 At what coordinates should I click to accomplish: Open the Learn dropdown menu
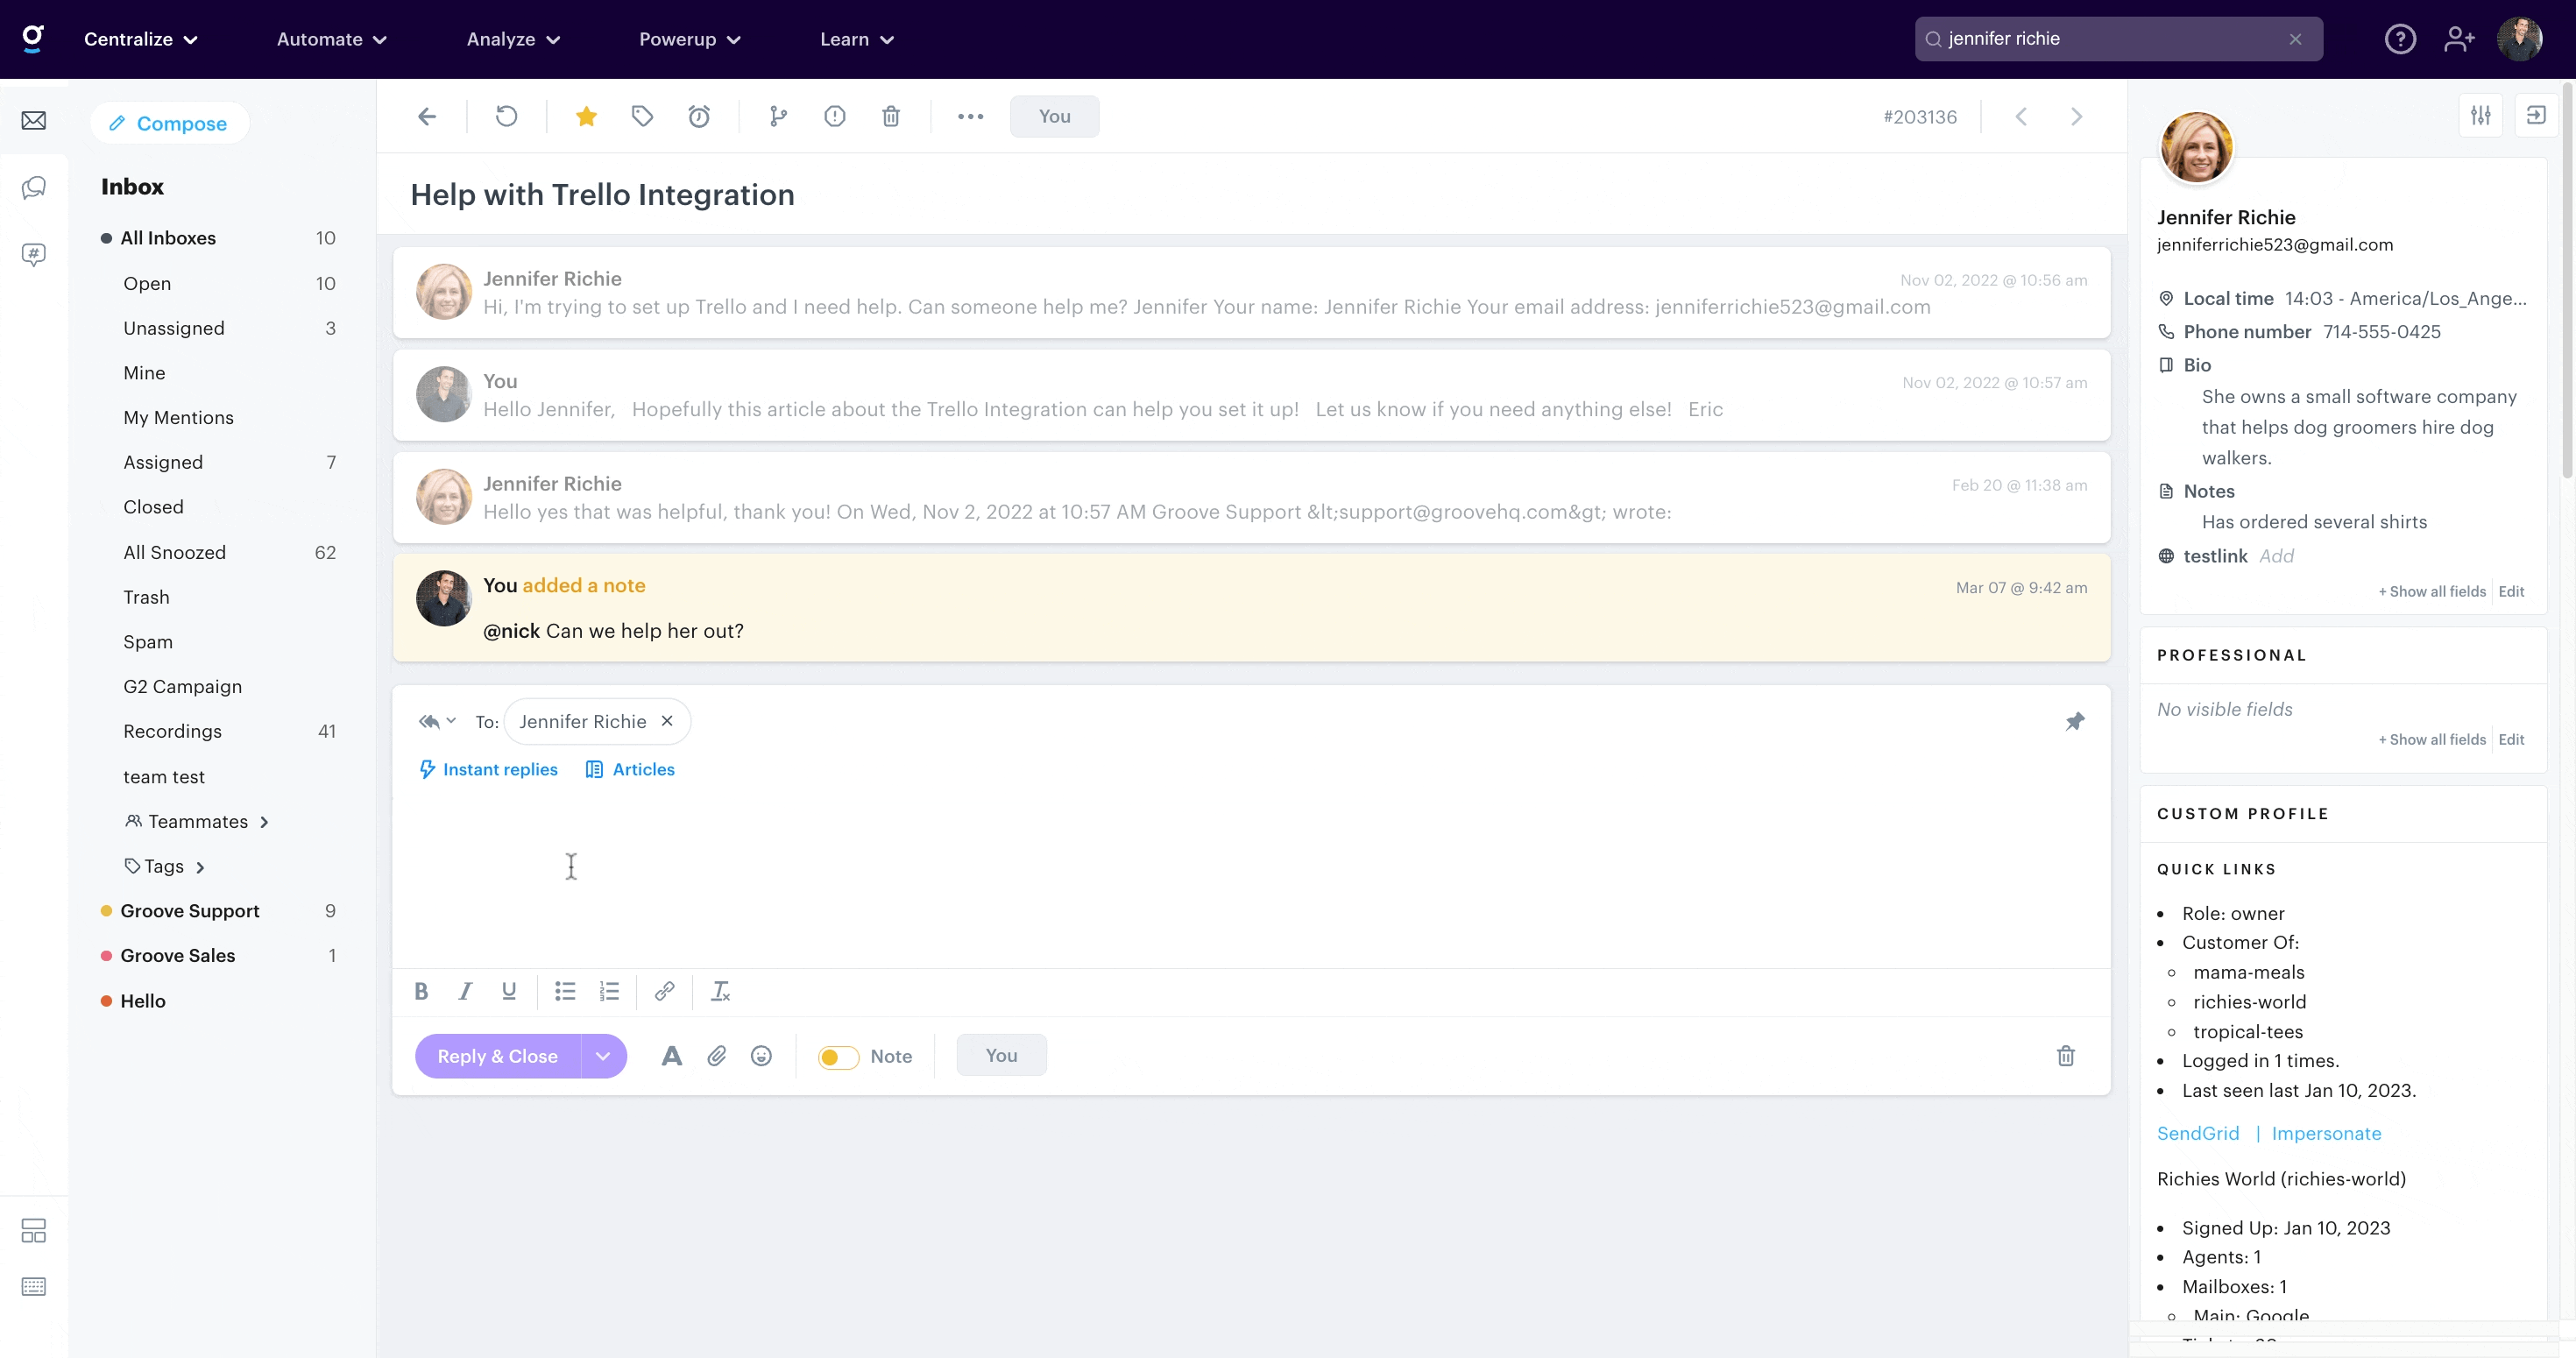pos(857,39)
